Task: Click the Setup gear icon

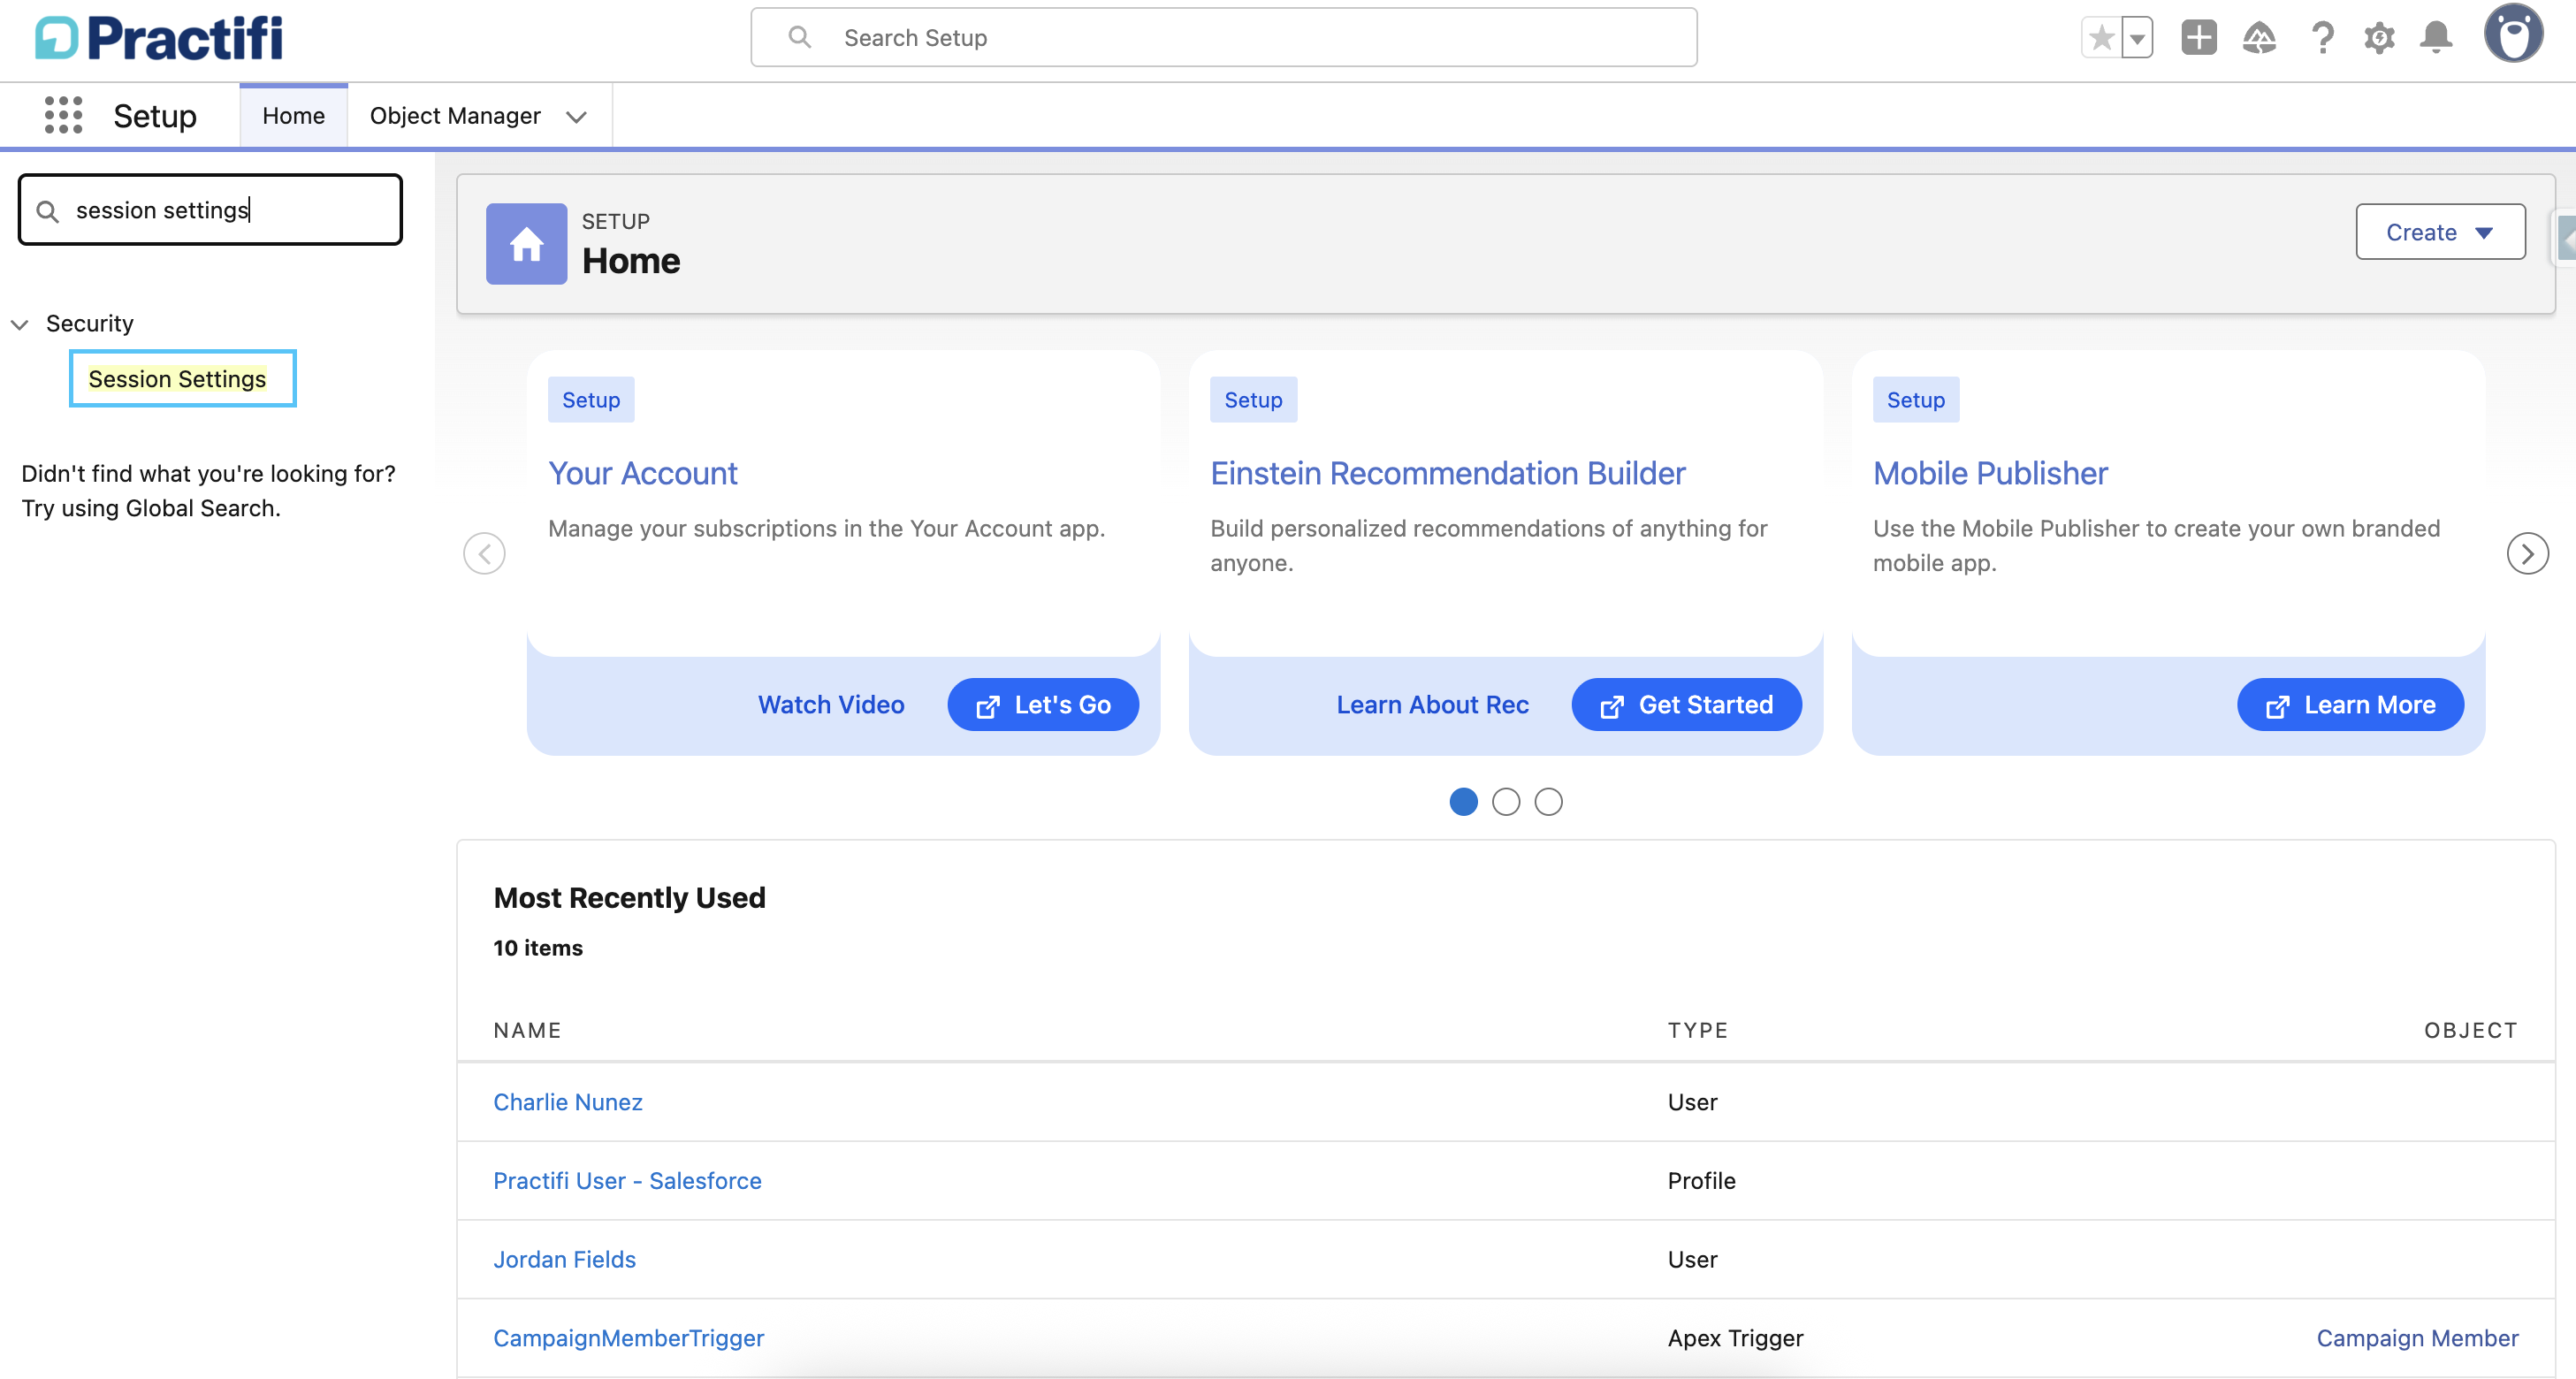Action: tap(2381, 37)
